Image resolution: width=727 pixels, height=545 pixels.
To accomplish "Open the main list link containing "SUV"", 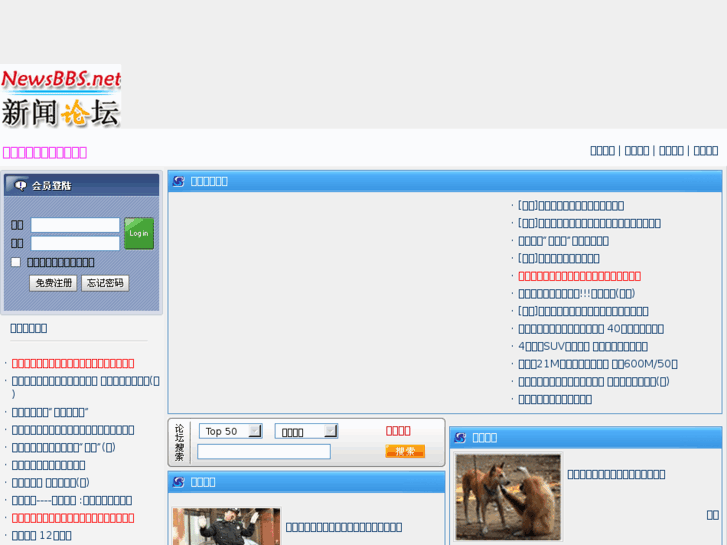I will (x=583, y=346).
